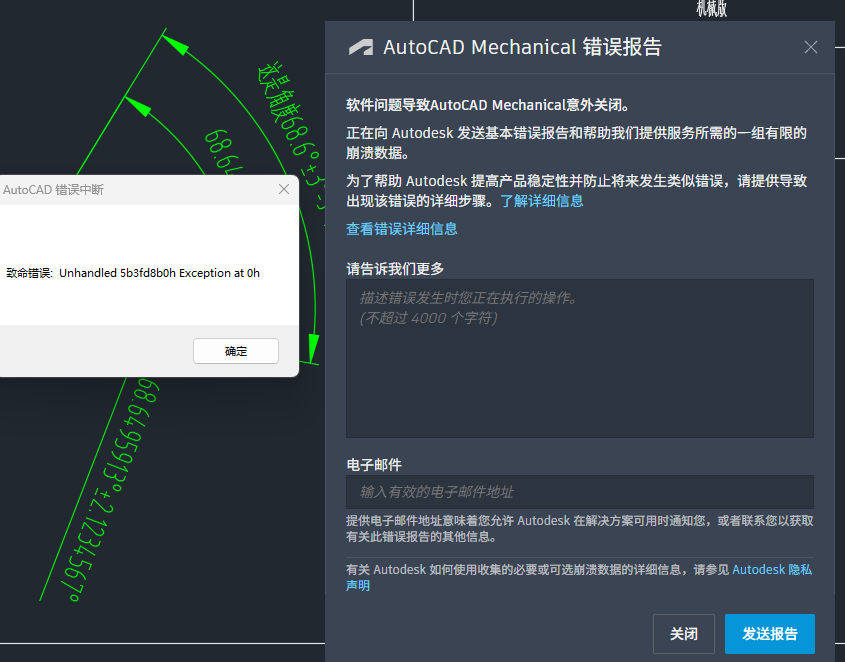Open the 了解详细信息 link
Image resolution: width=845 pixels, height=662 pixels.
point(542,201)
